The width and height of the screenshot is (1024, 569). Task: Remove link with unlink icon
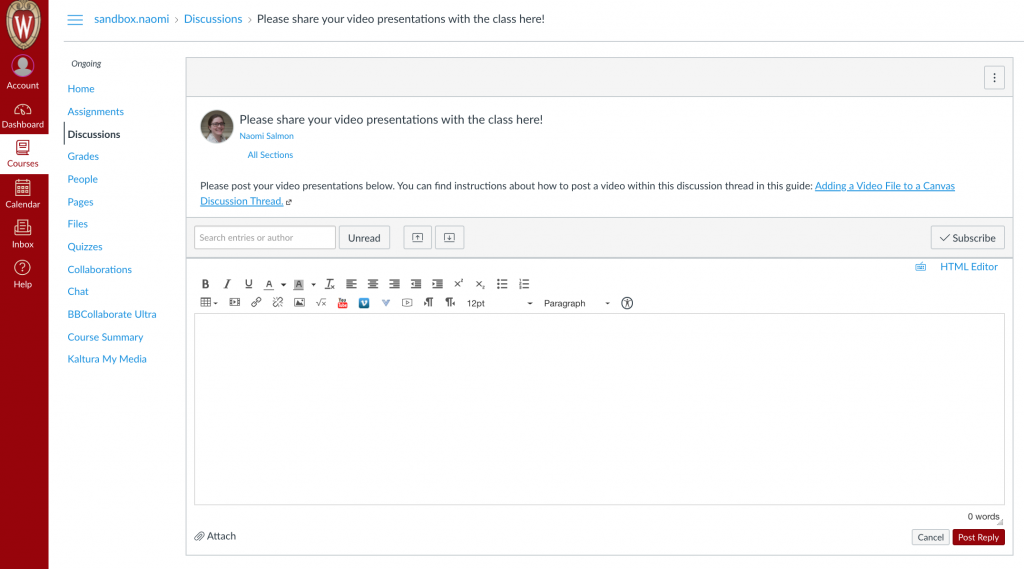point(278,302)
